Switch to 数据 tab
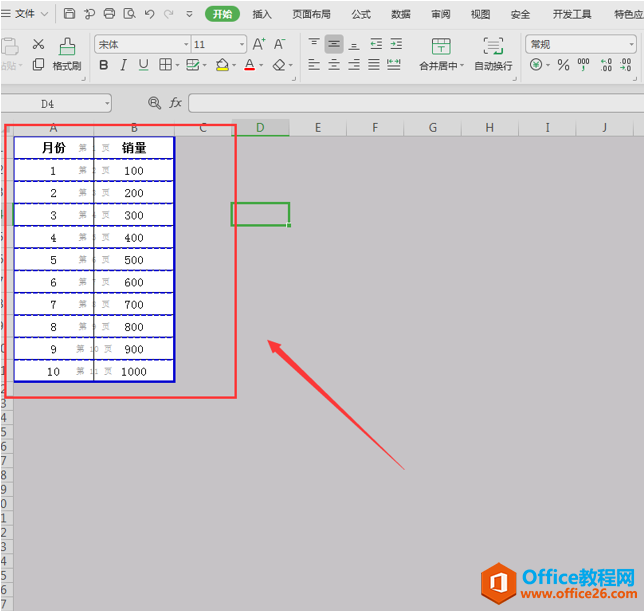 pos(401,14)
